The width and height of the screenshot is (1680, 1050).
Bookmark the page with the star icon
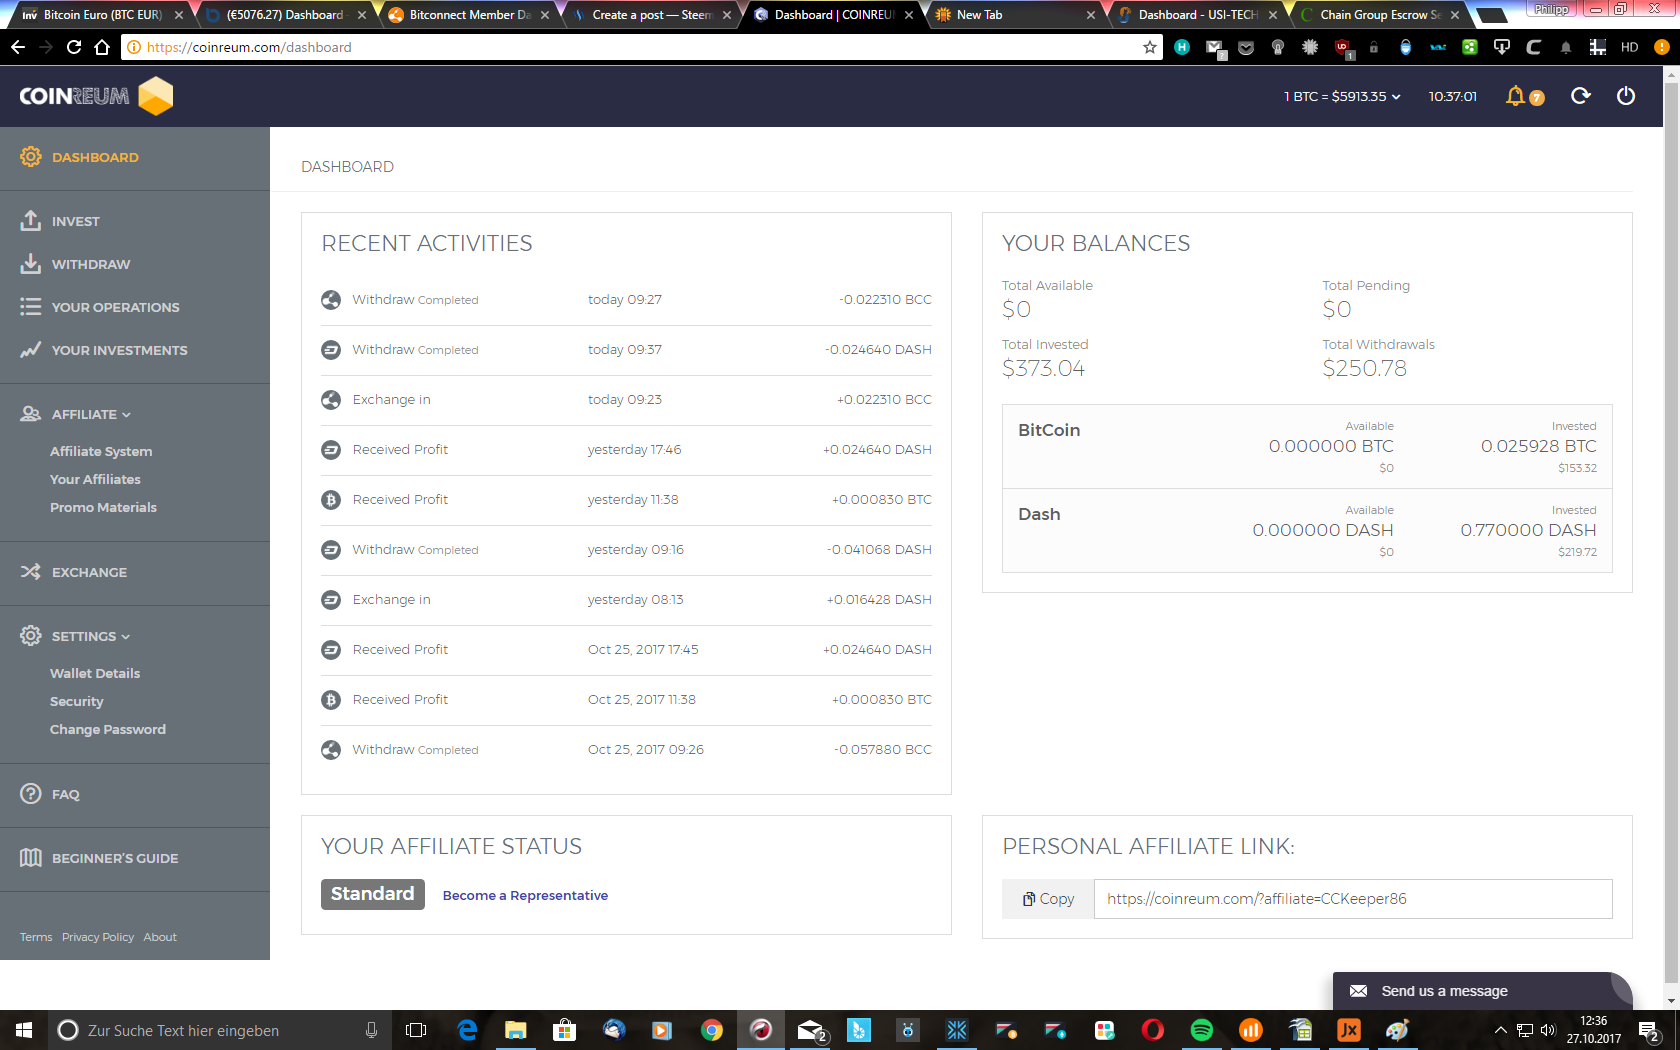(x=1150, y=47)
